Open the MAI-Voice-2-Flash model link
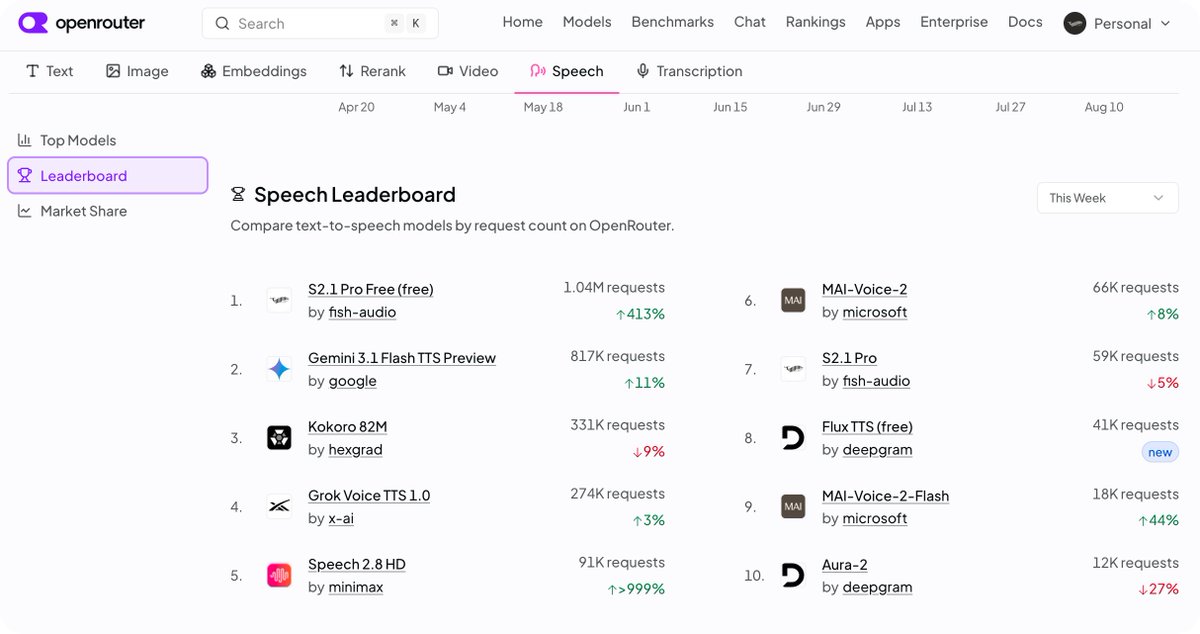The image size is (1200, 634). (885, 496)
